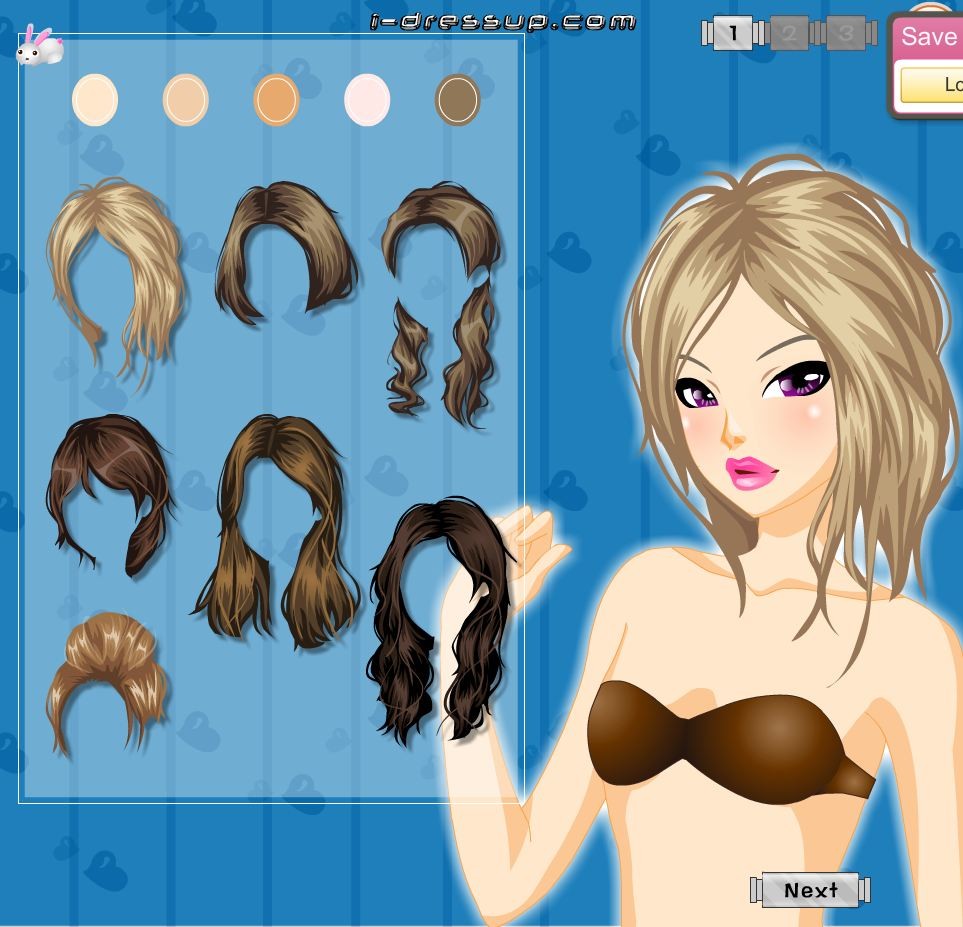Viewport: 963px width, 927px height.
Task: Choose the long straight brown hairstyle
Action: (x=275, y=530)
